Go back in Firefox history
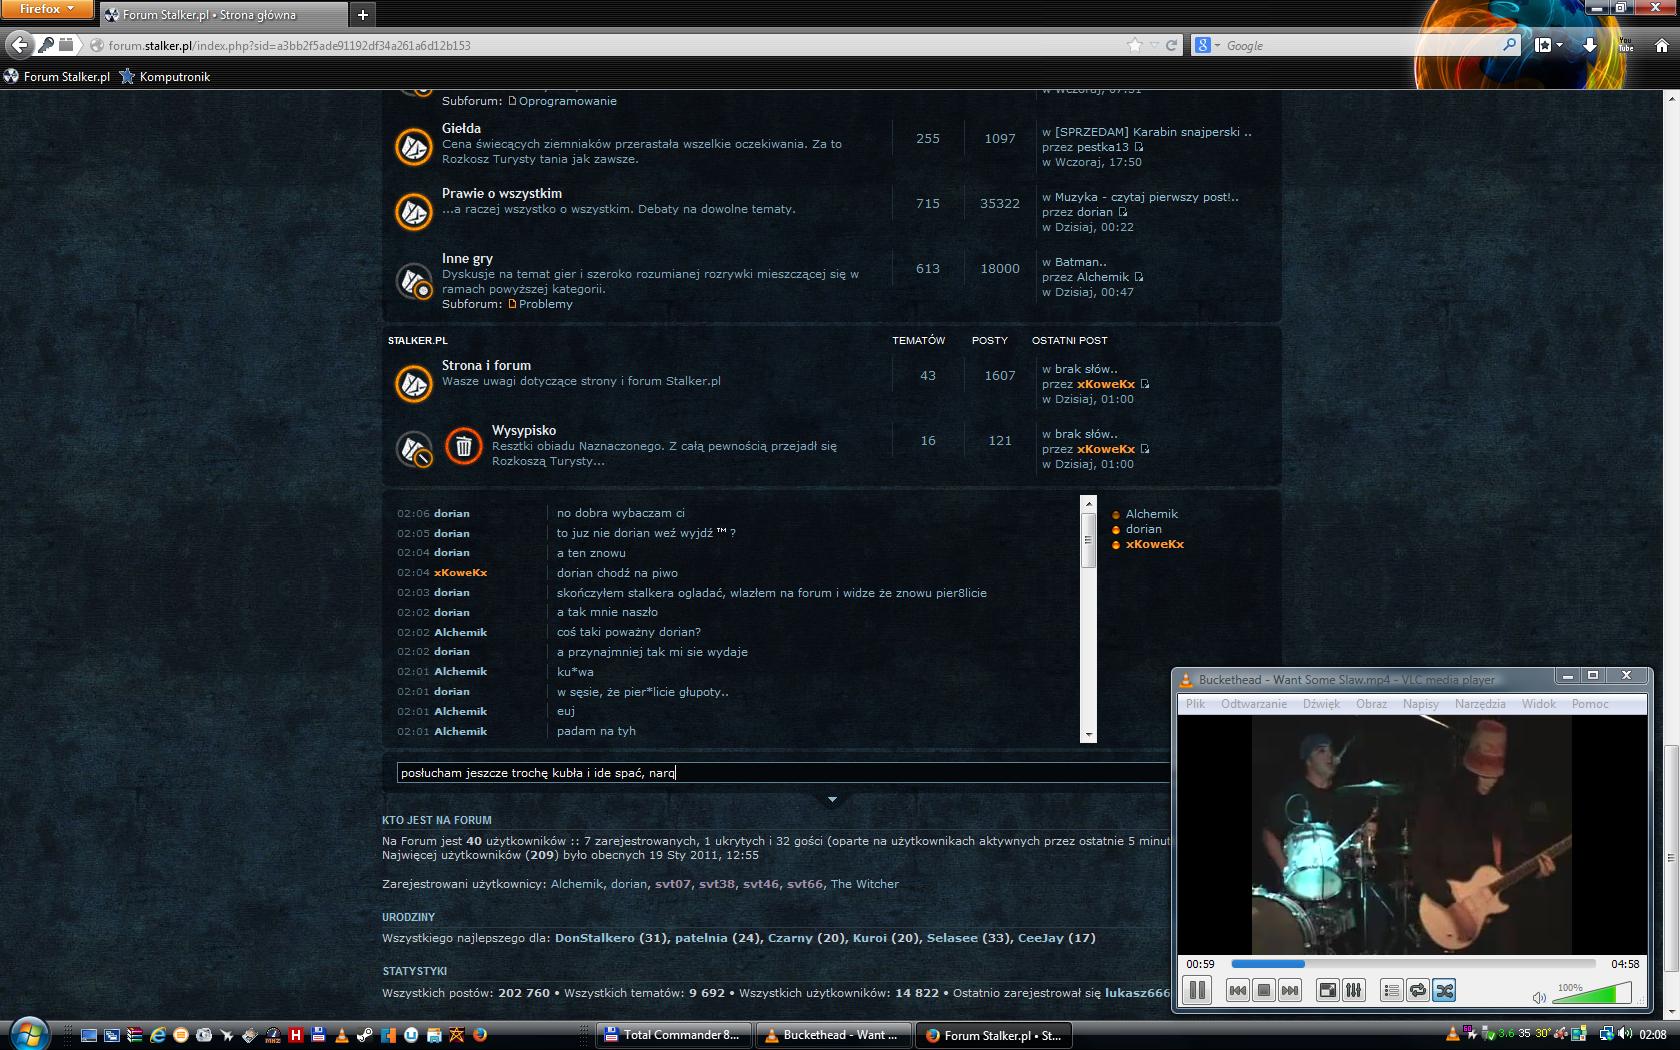 pos(19,45)
